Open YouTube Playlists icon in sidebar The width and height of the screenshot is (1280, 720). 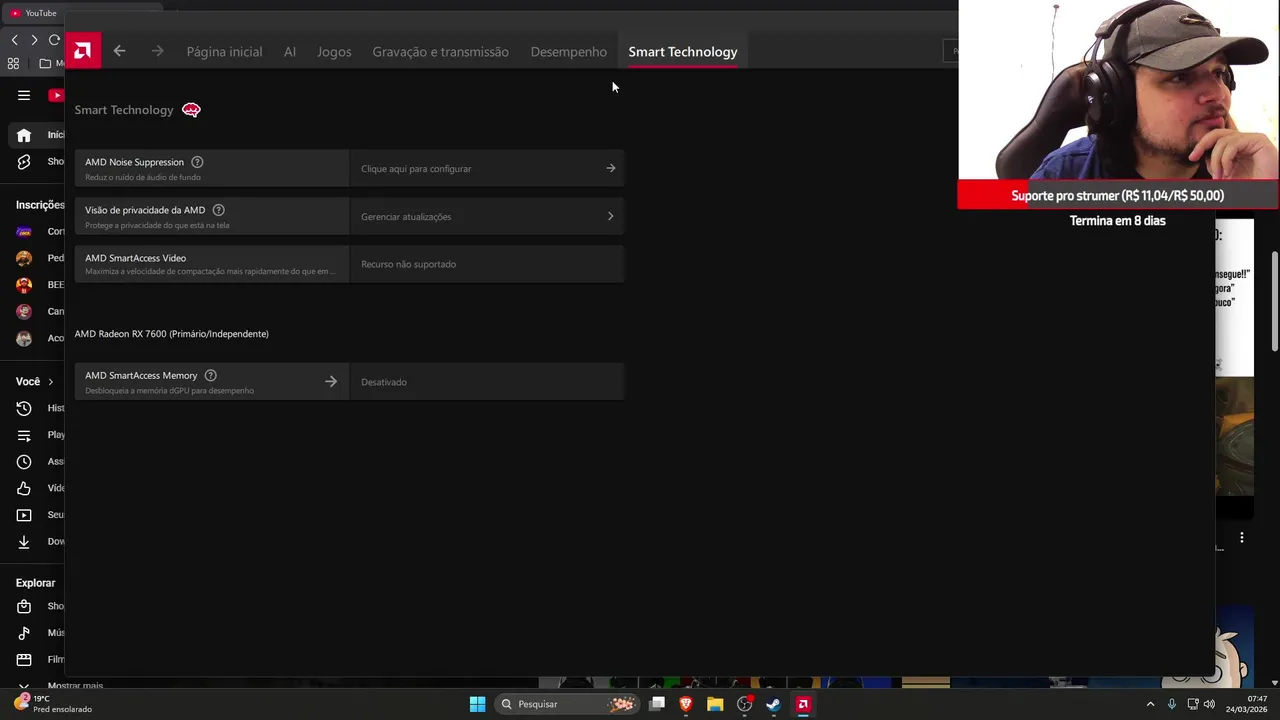pyautogui.click(x=24, y=435)
